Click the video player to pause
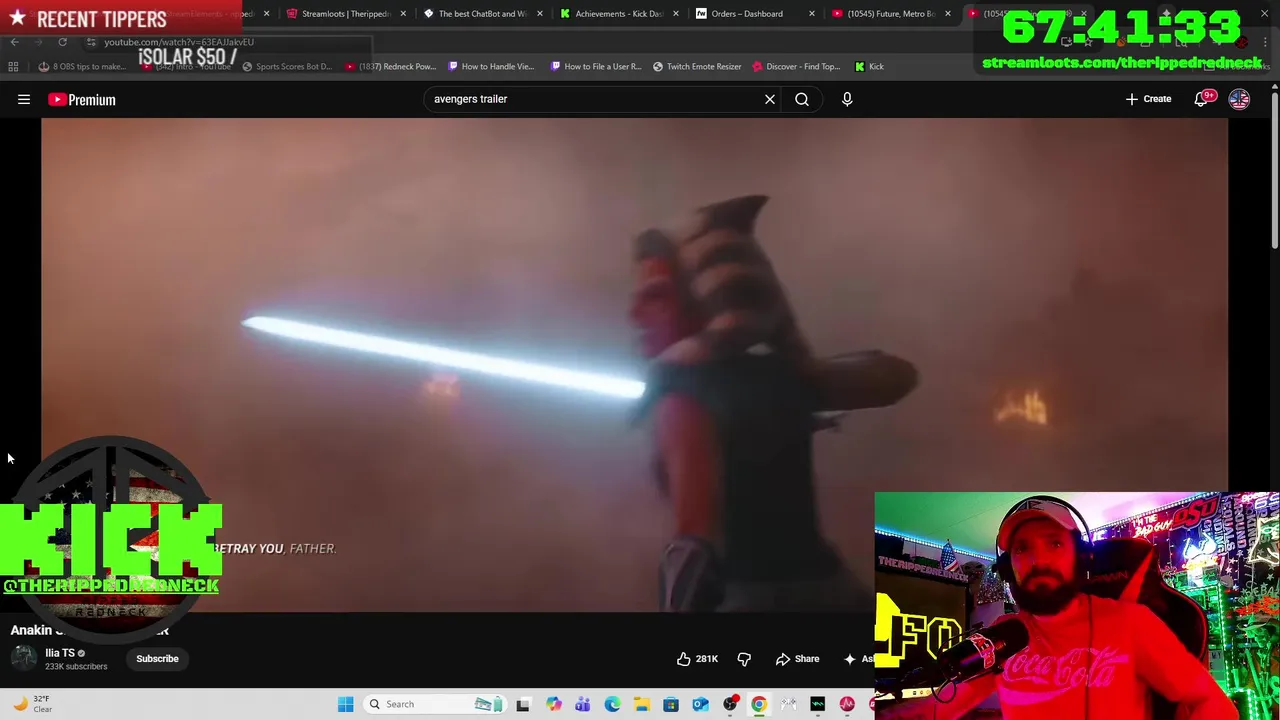Viewport: 1280px width, 720px height. pos(634,364)
